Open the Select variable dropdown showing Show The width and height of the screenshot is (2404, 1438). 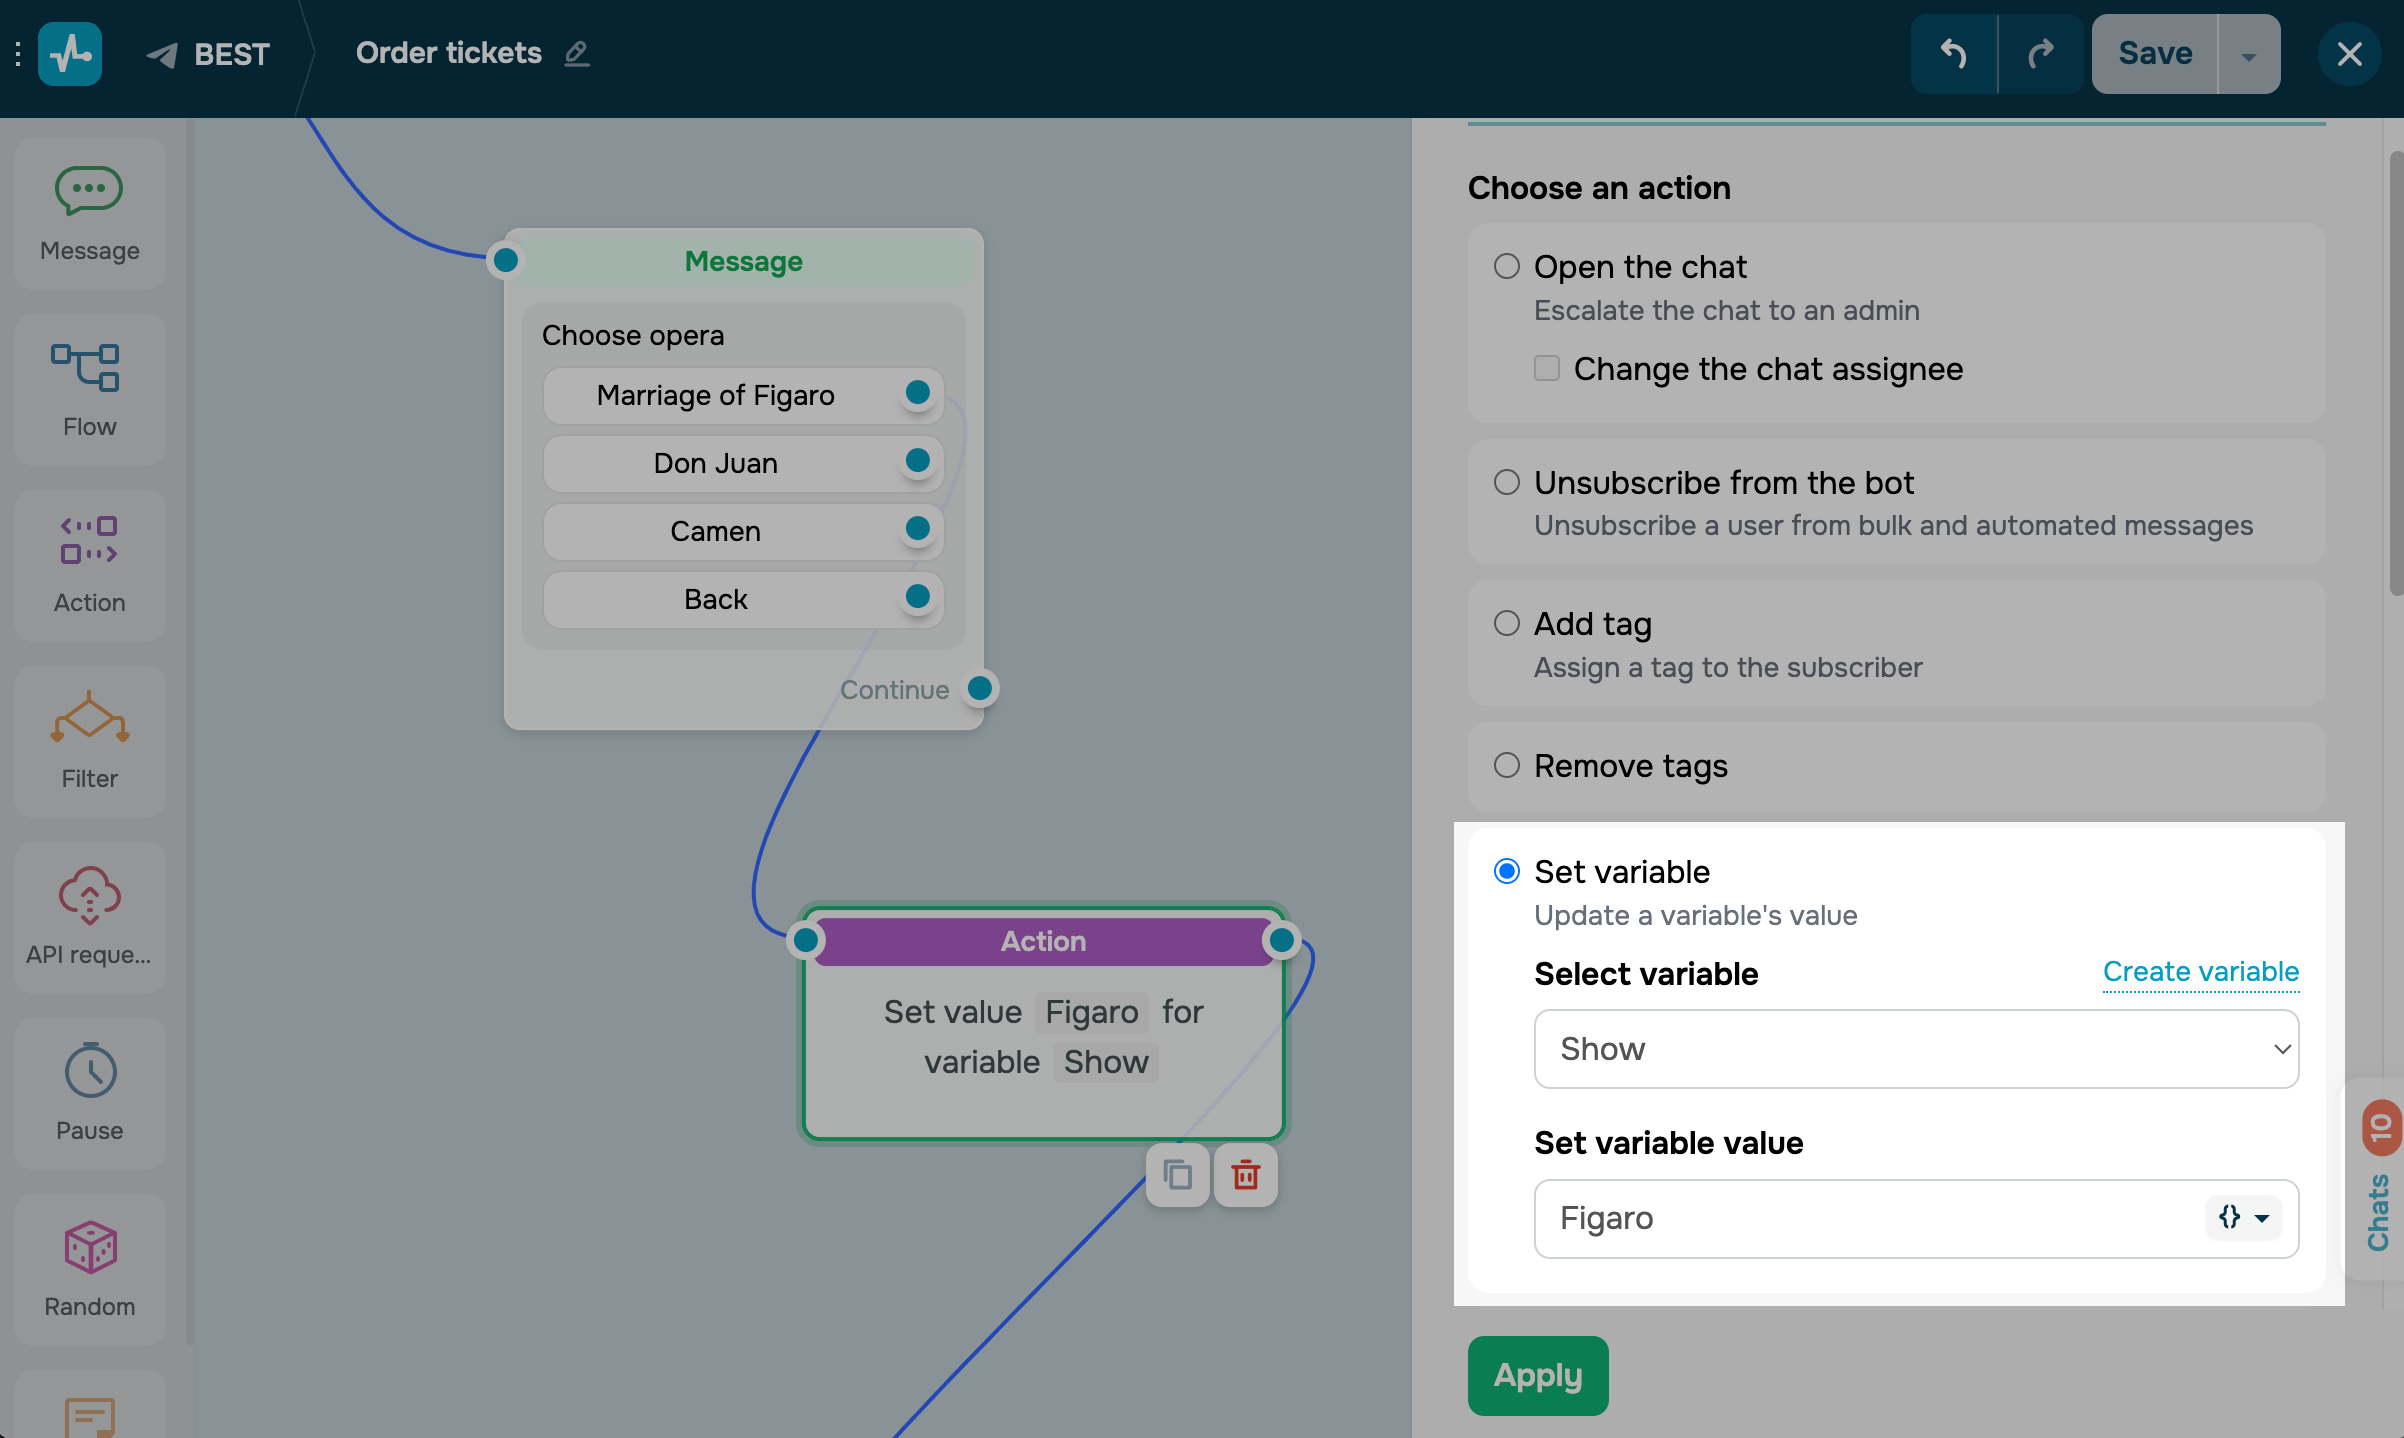point(1915,1048)
